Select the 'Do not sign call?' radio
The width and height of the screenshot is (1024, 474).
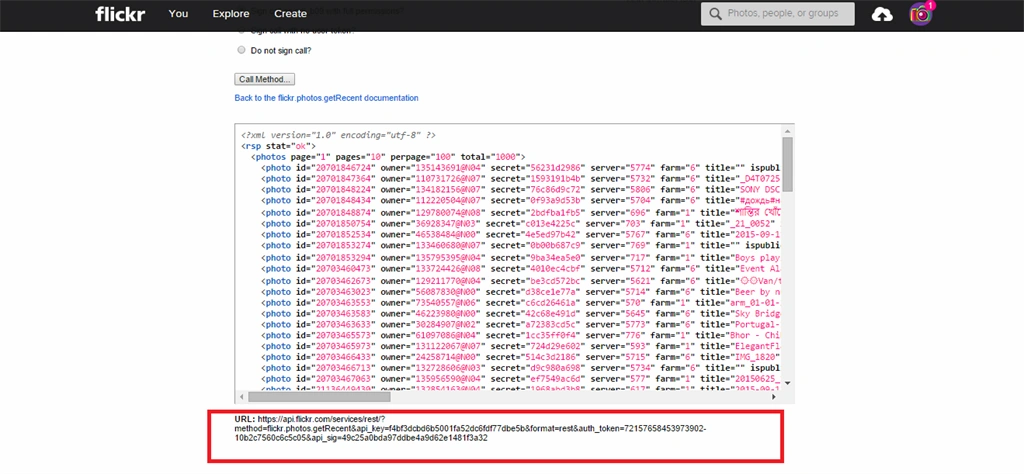242,50
